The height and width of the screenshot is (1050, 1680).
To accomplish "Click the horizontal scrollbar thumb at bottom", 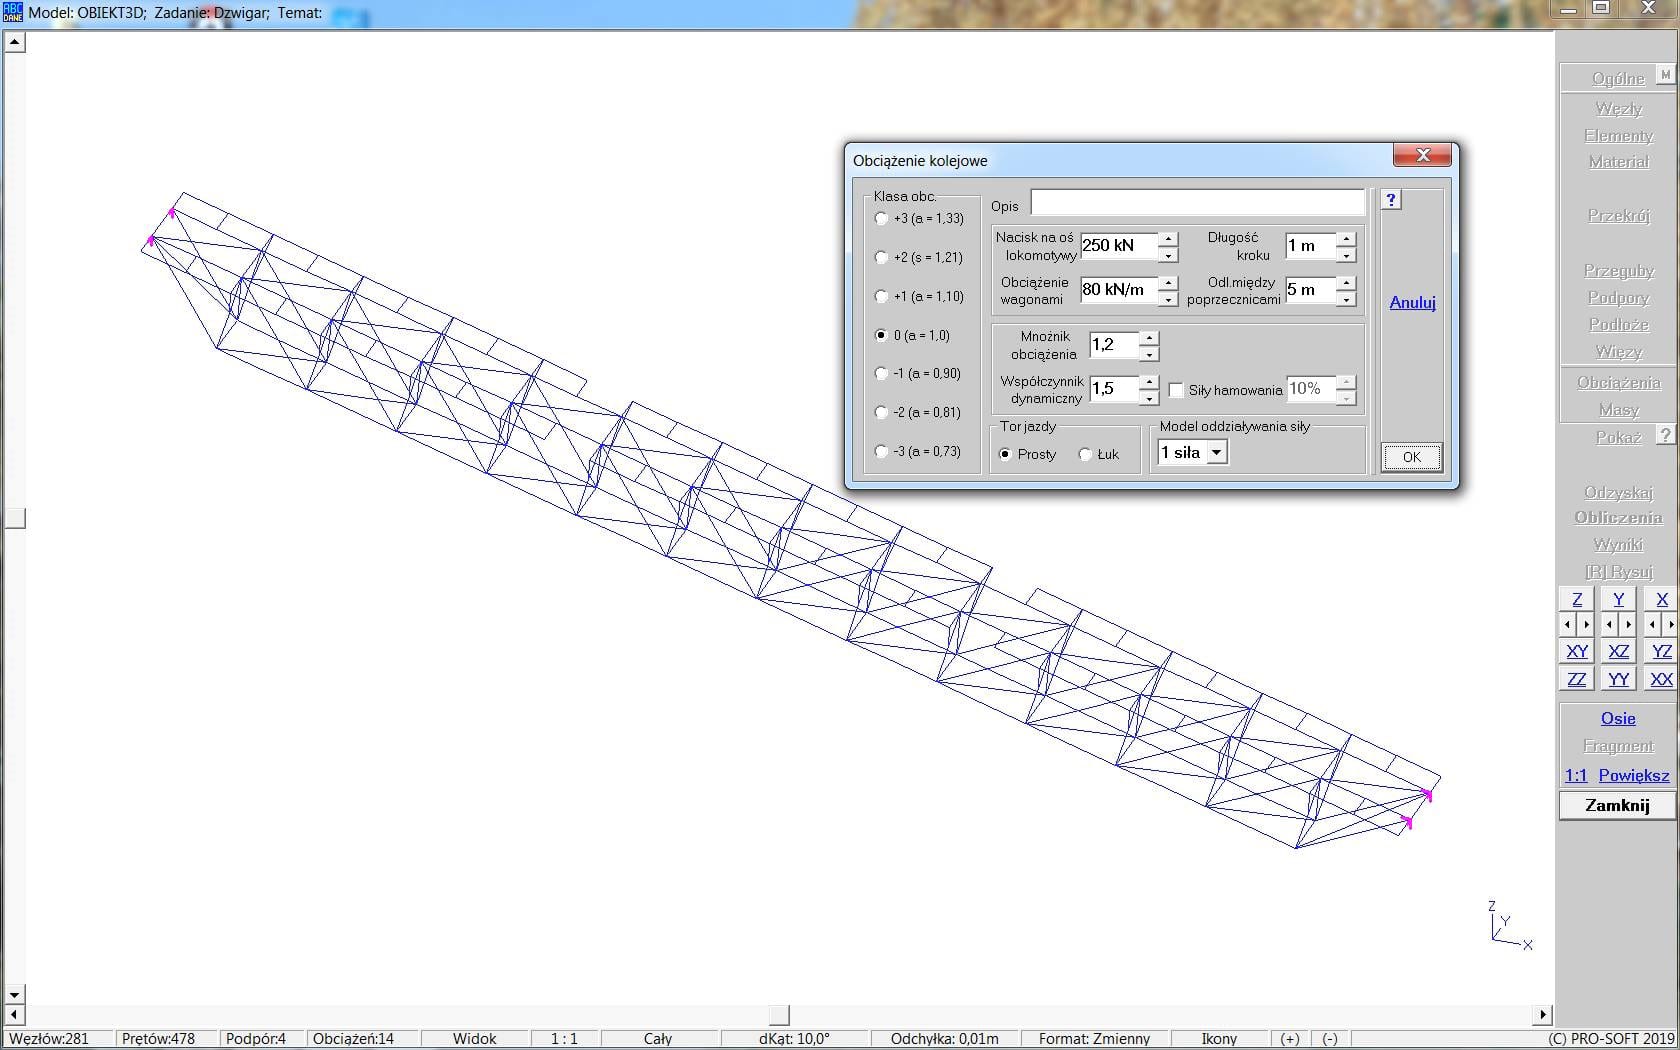I will pos(778,1015).
